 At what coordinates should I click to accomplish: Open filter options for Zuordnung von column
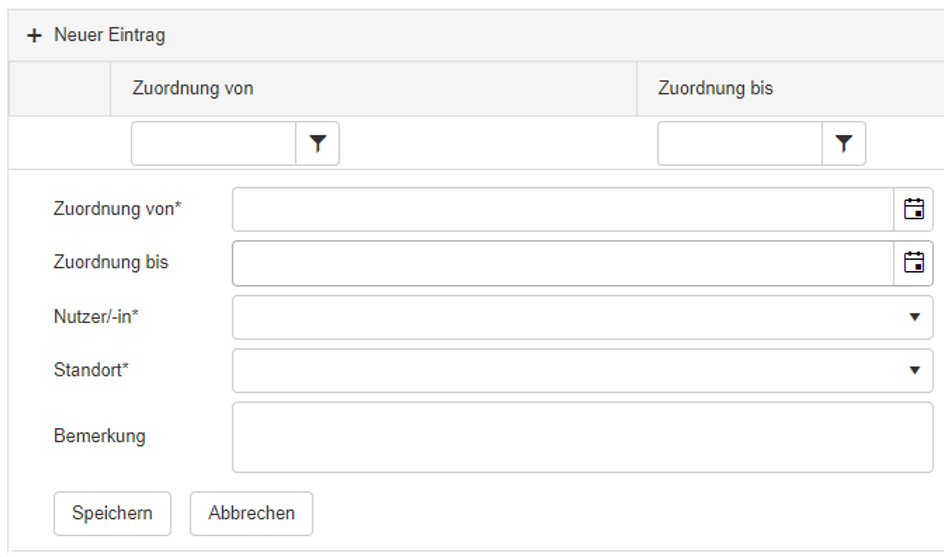(x=318, y=144)
